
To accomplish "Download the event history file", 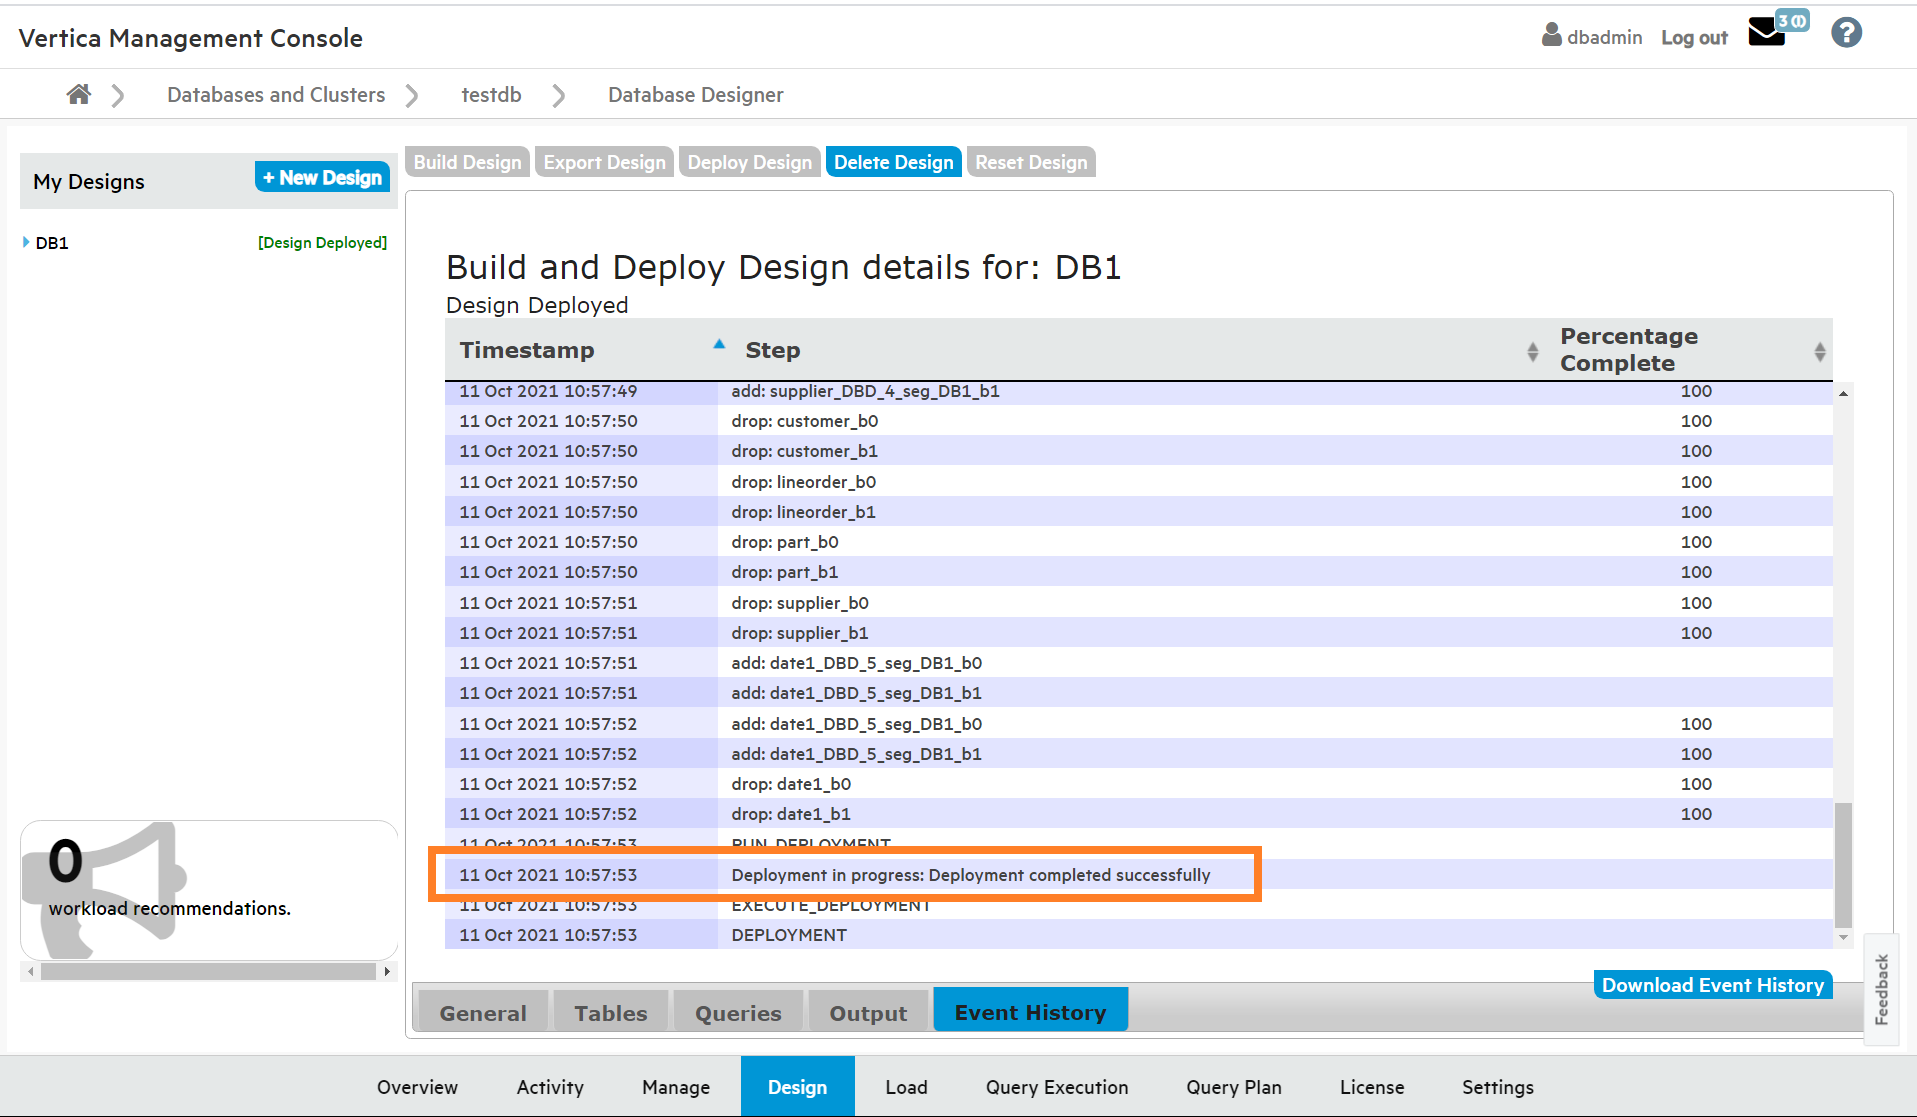I will click(x=1712, y=985).
